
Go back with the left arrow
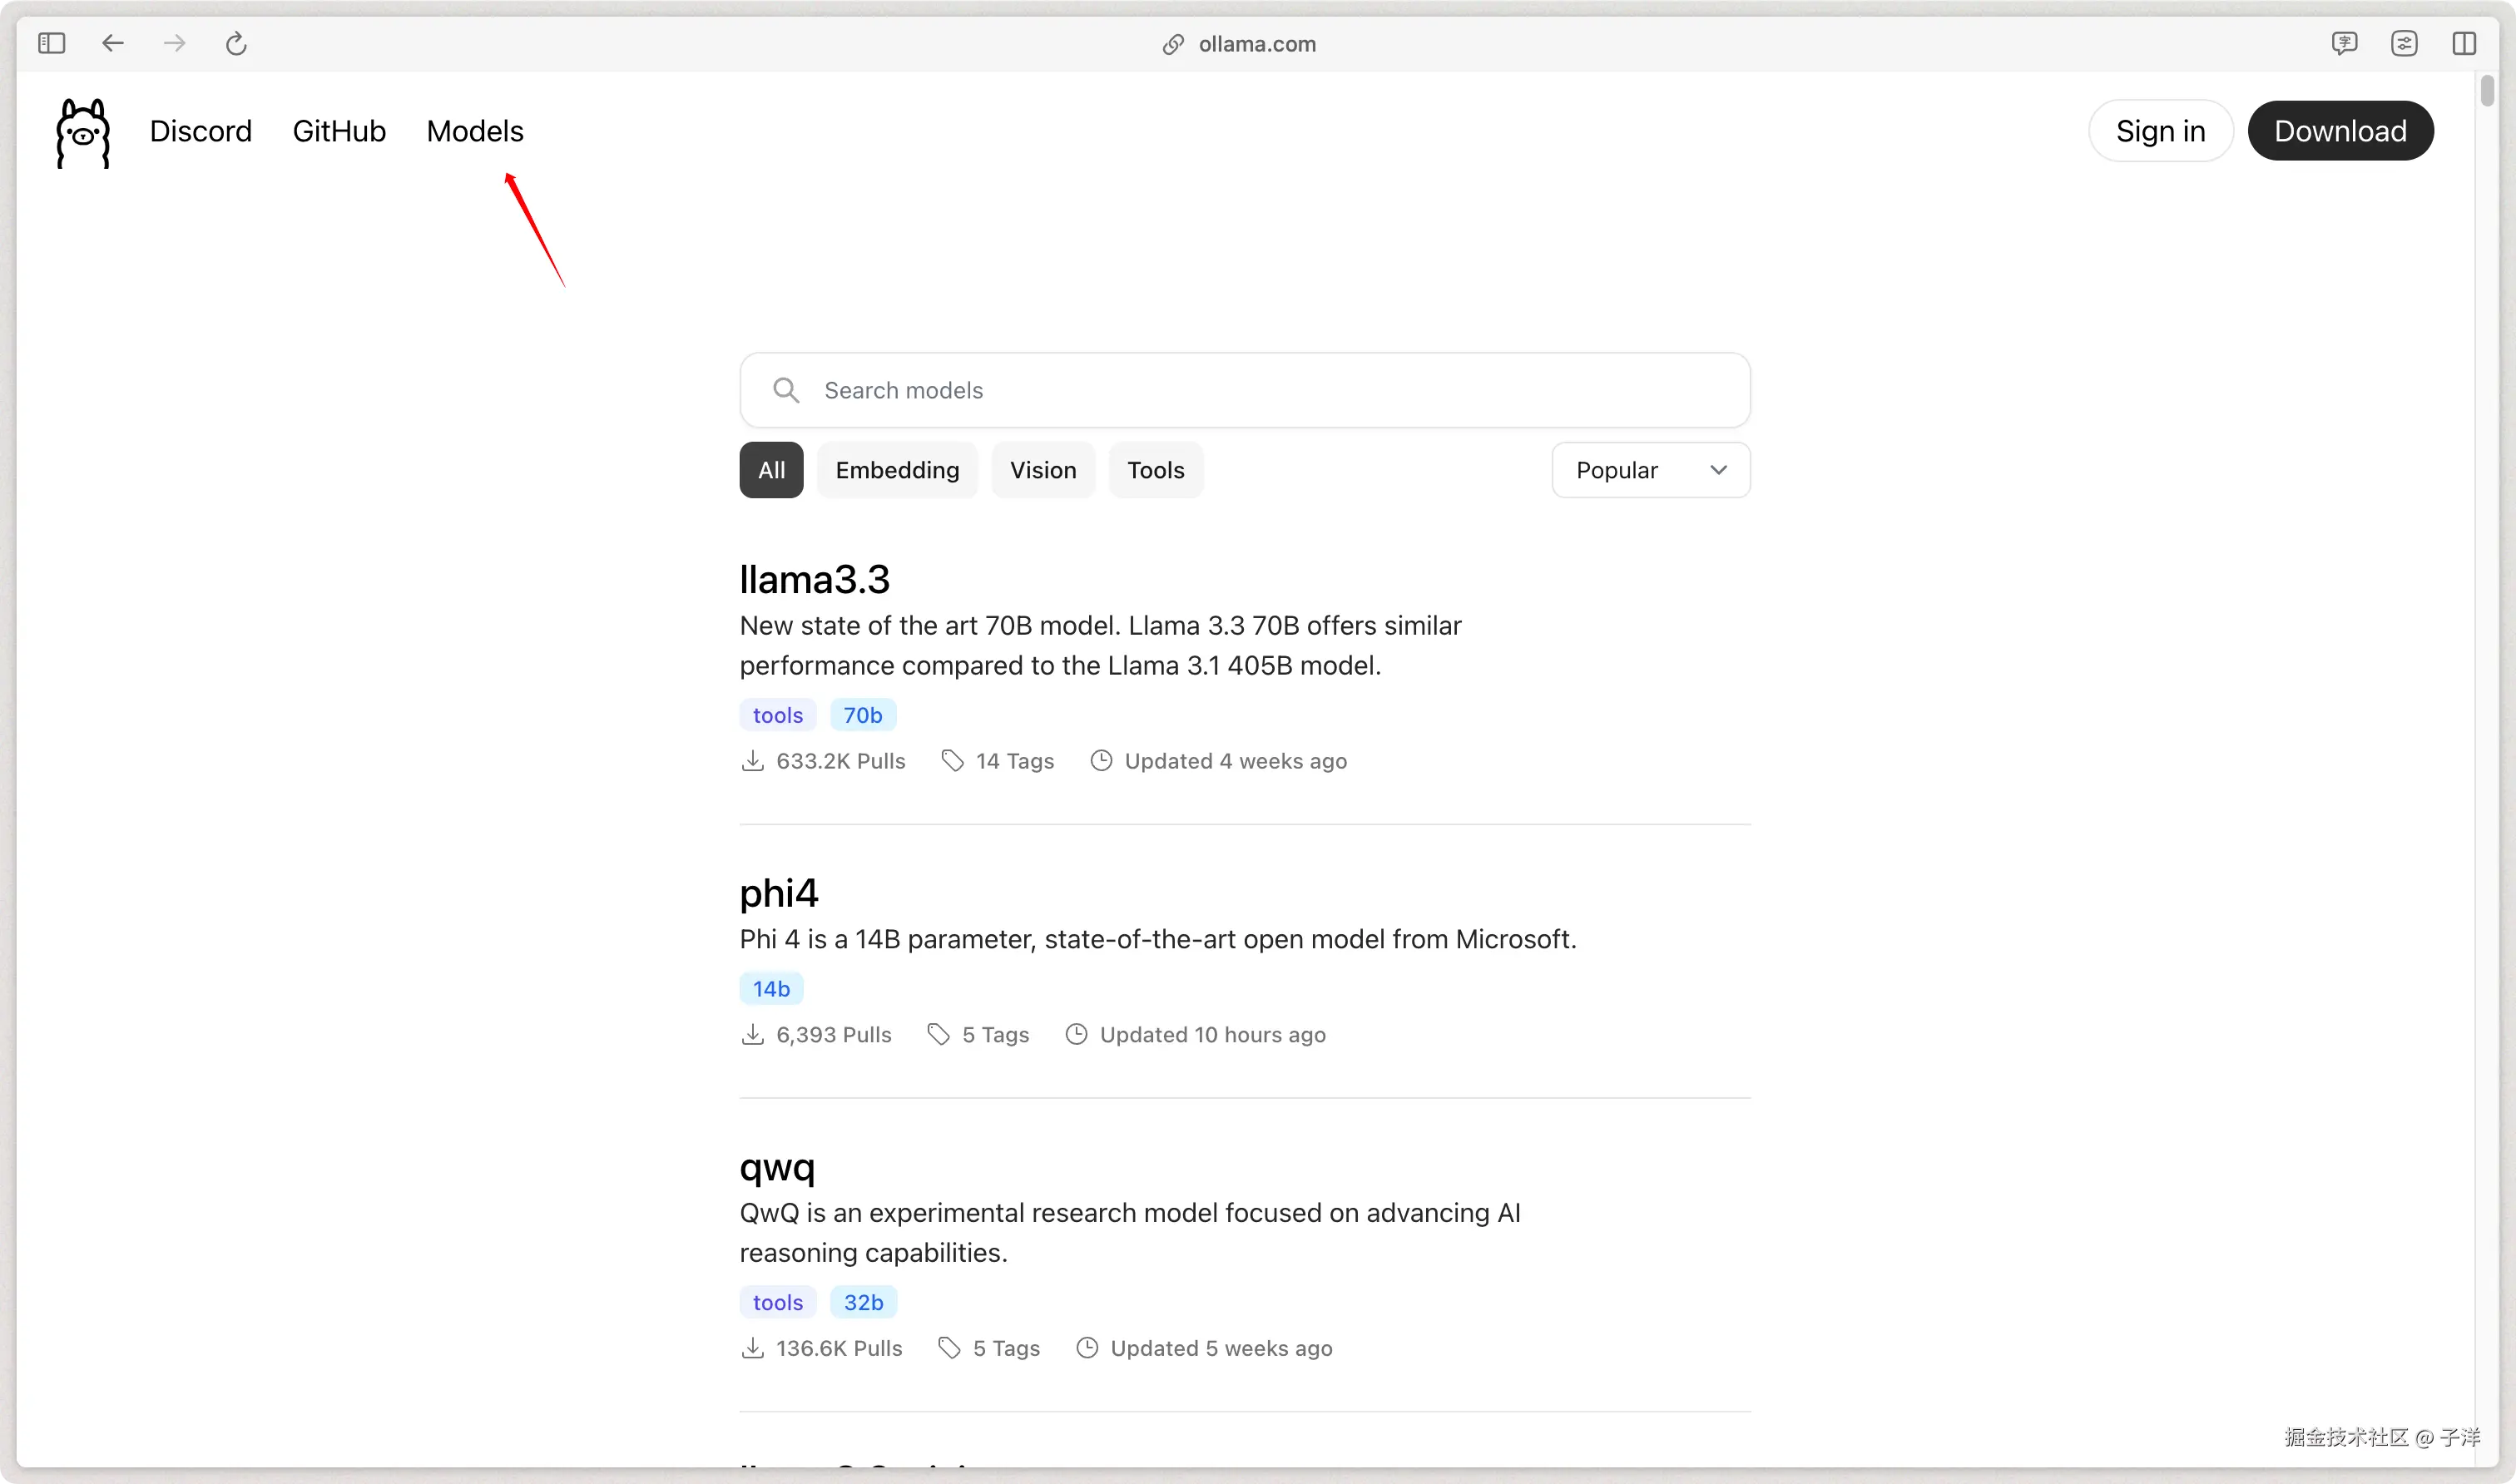113,43
